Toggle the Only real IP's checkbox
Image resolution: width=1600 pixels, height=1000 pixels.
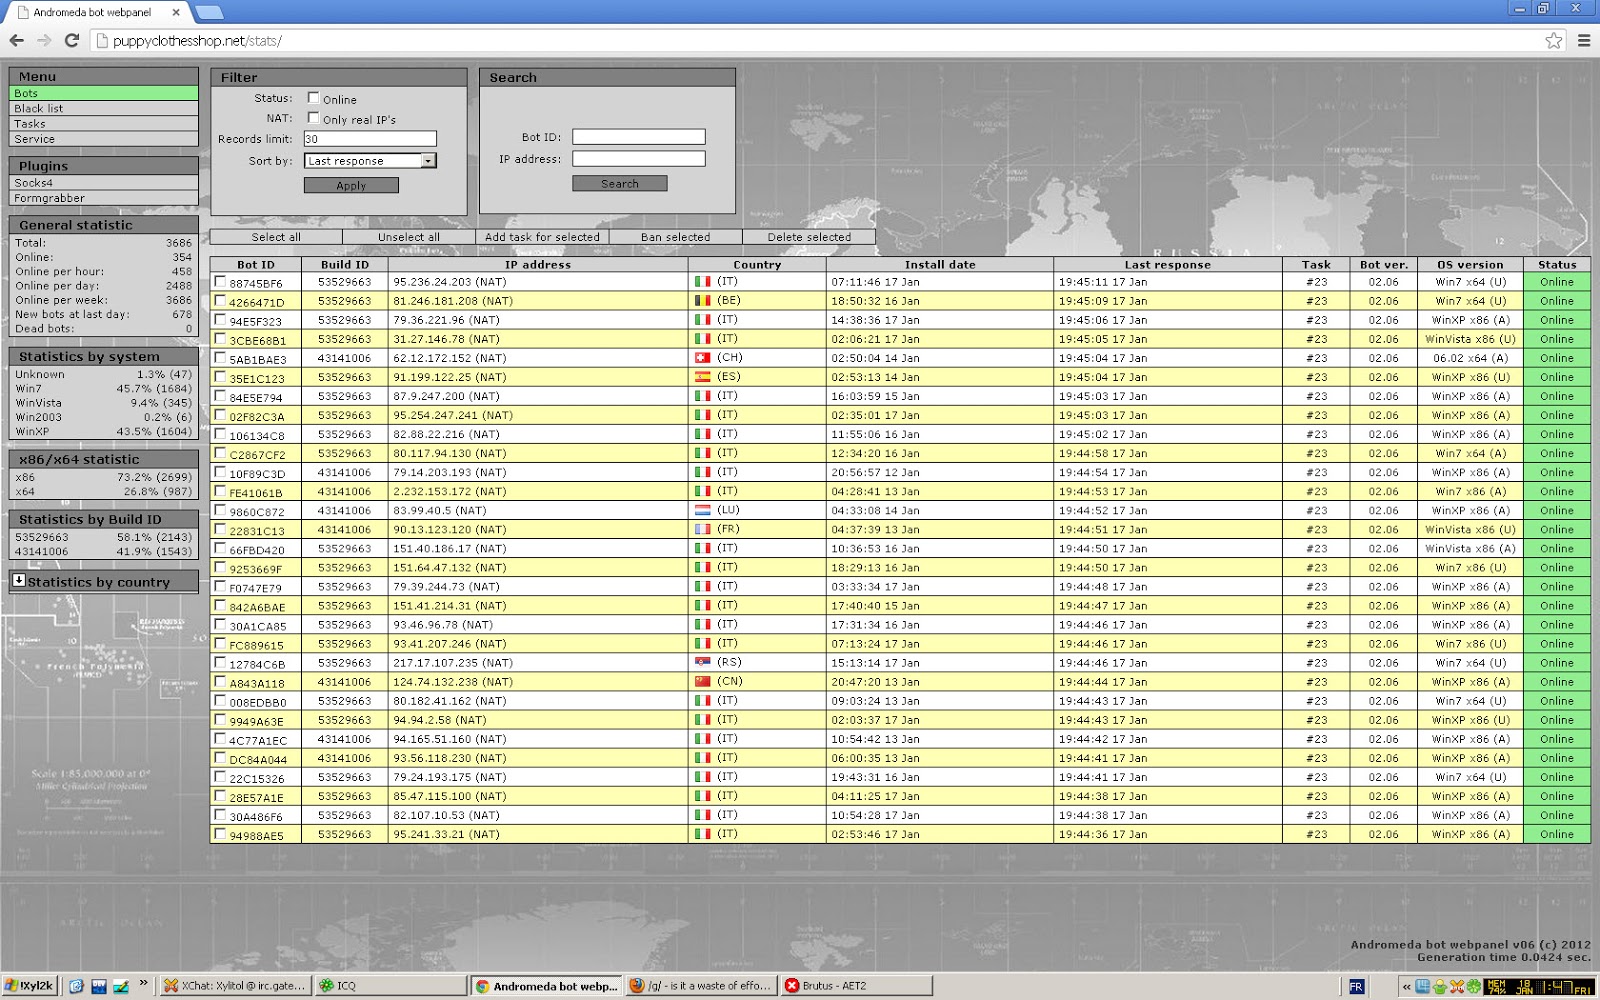313,118
